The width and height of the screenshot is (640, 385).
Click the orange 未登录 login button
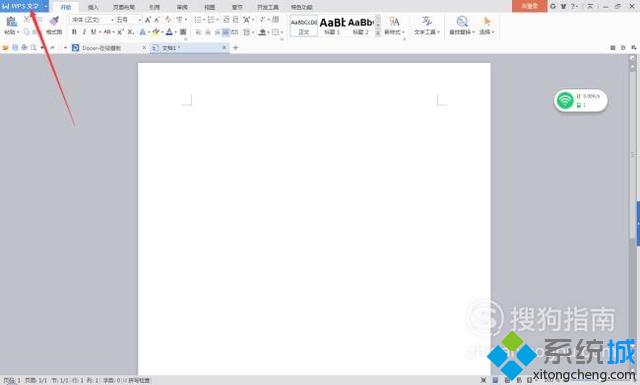[529, 6]
